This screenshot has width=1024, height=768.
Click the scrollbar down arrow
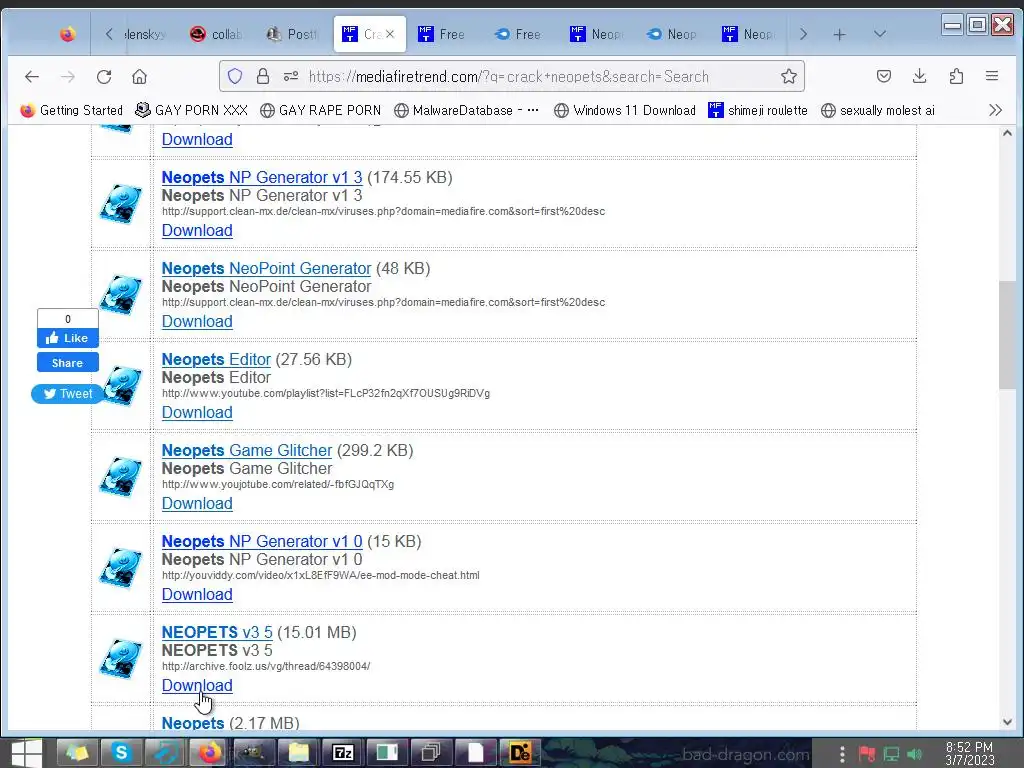pos(1007,722)
